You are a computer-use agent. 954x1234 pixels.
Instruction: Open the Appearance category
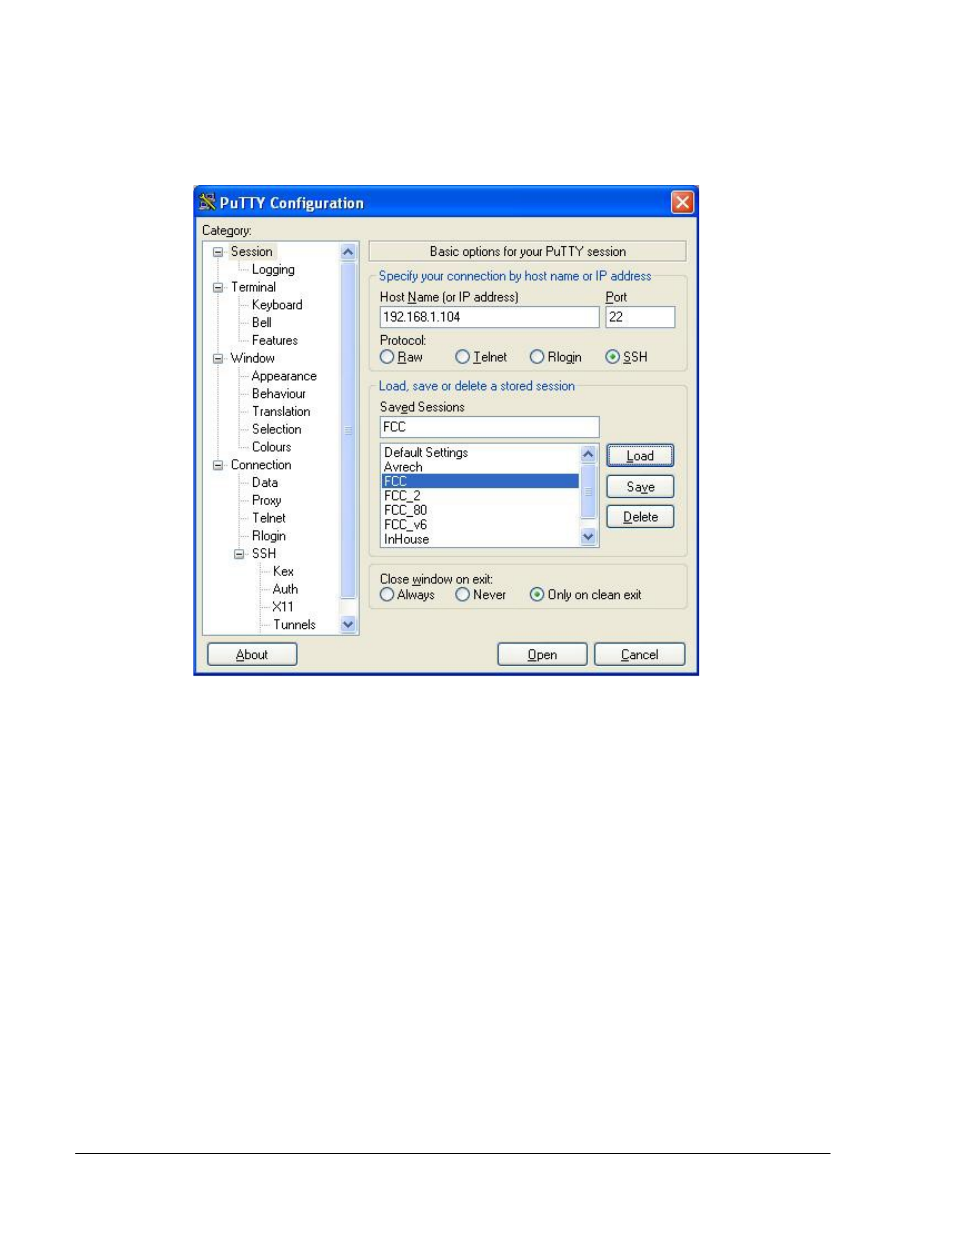tap(284, 376)
